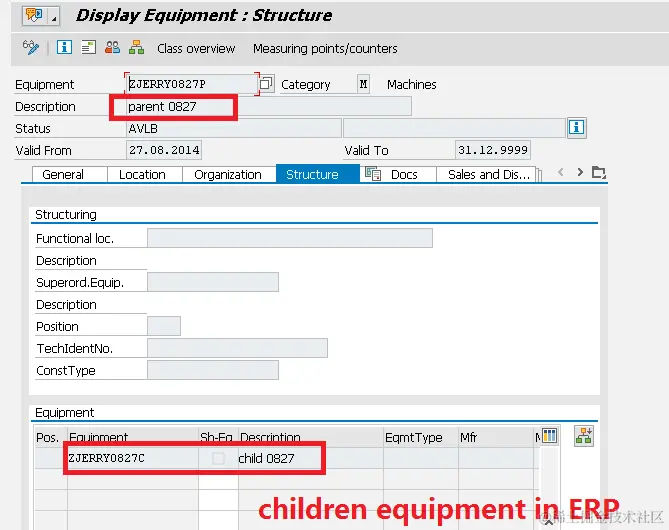Switch to the Location tab
Viewport: 669px width, 530px height.
(x=143, y=175)
